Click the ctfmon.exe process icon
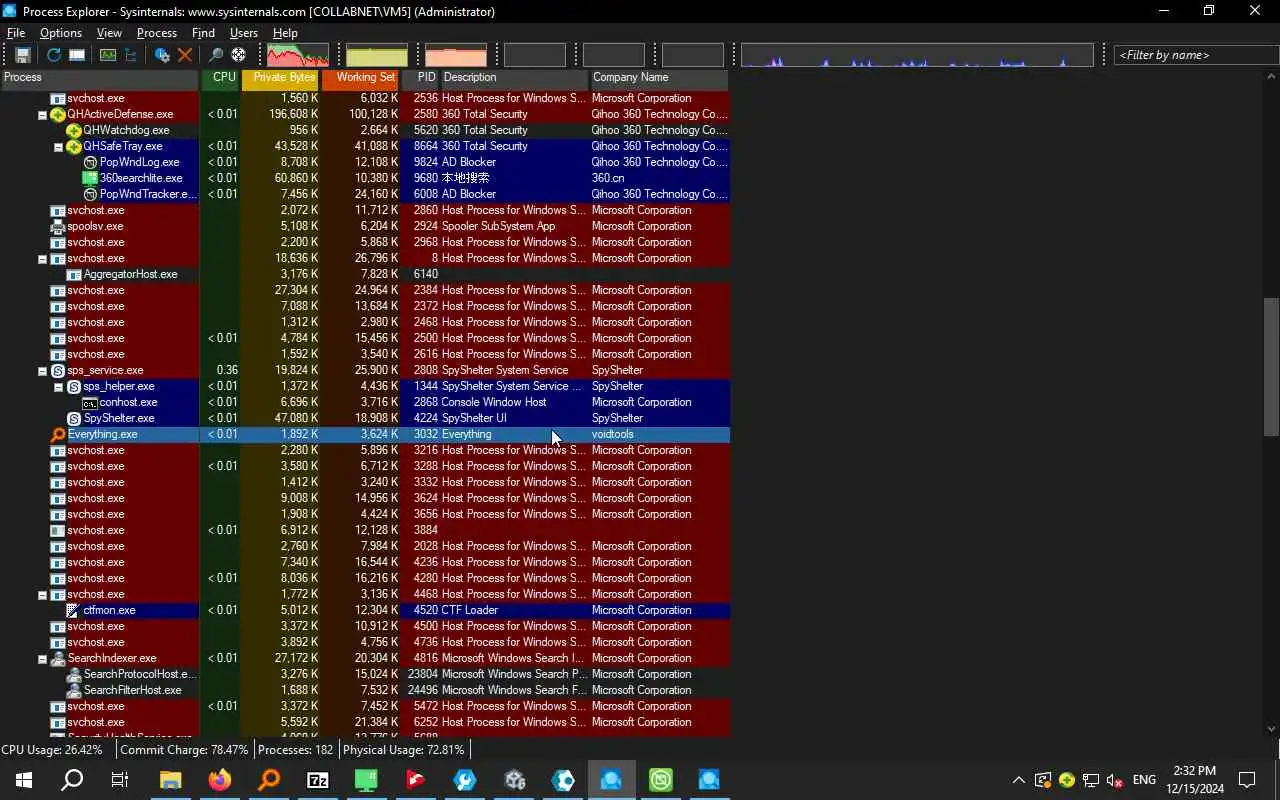Screen dimensions: 1280x800 coord(74,610)
